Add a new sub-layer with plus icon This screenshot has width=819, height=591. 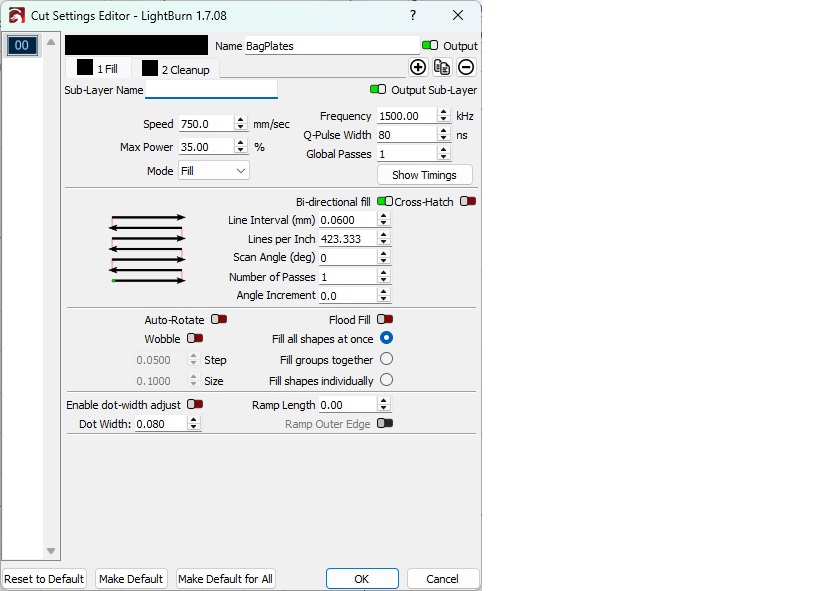tap(418, 67)
